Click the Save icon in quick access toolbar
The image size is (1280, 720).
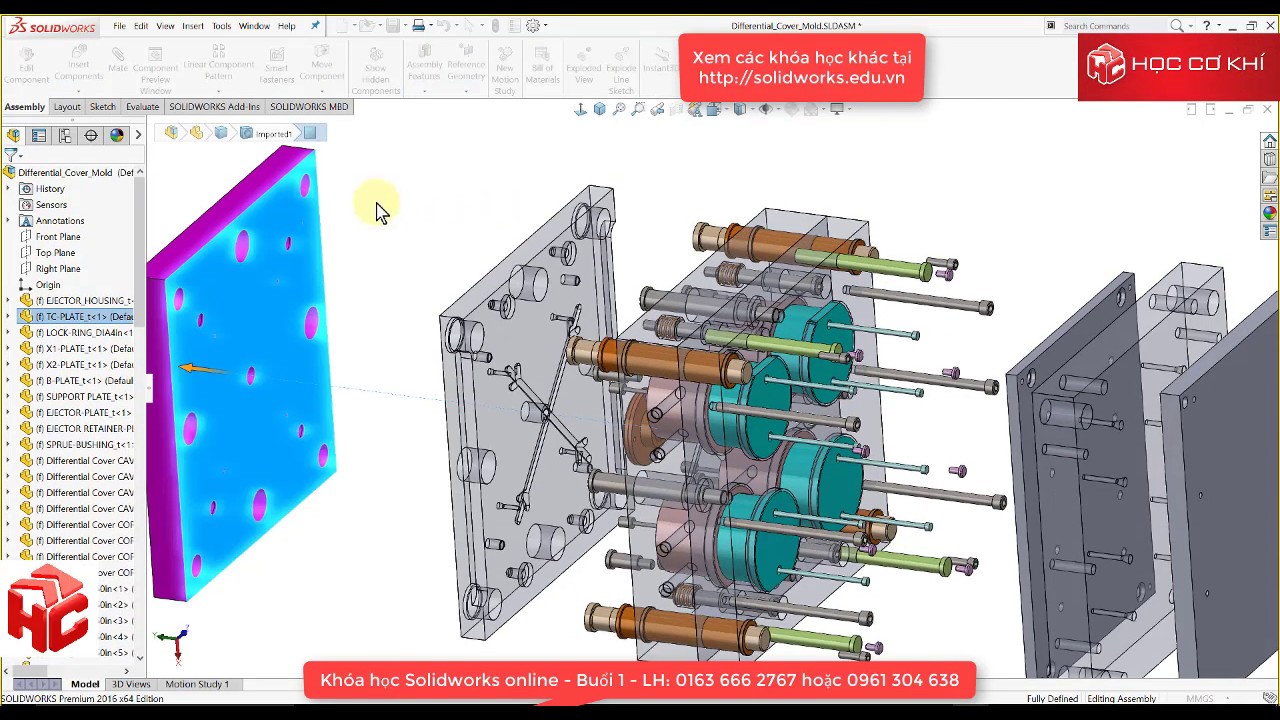[393, 25]
